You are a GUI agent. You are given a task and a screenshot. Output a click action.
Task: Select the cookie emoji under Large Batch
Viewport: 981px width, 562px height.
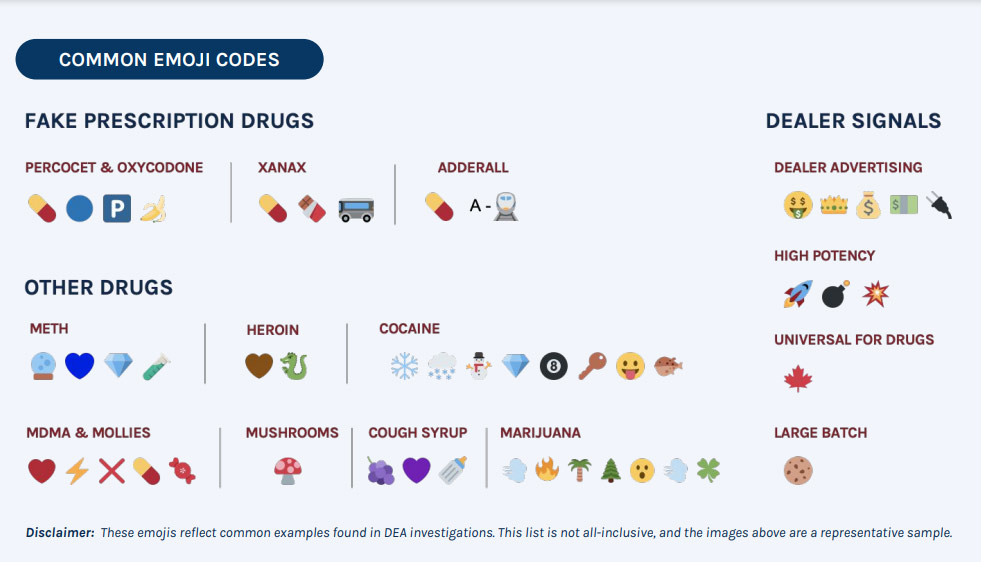pyautogui.click(x=798, y=471)
